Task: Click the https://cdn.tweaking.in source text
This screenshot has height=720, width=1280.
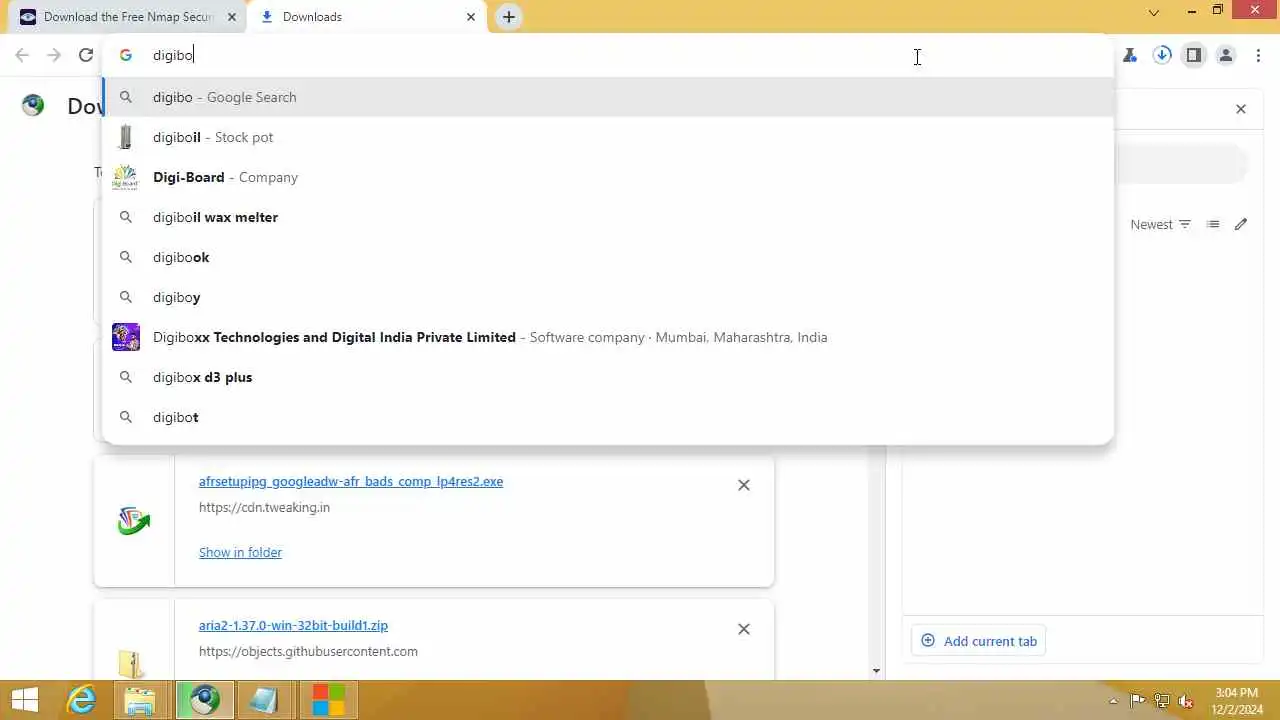Action: pyautogui.click(x=264, y=507)
